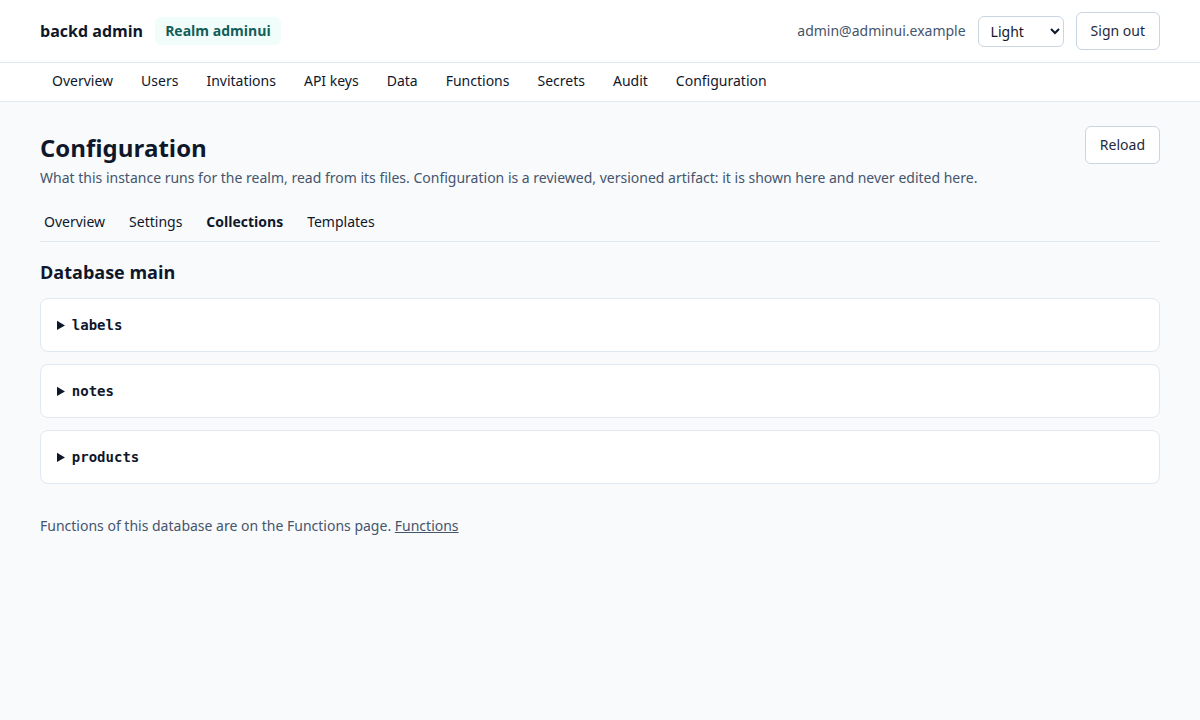Select the Collections sub-tab
This screenshot has height=720, width=1200.
pos(245,222)
